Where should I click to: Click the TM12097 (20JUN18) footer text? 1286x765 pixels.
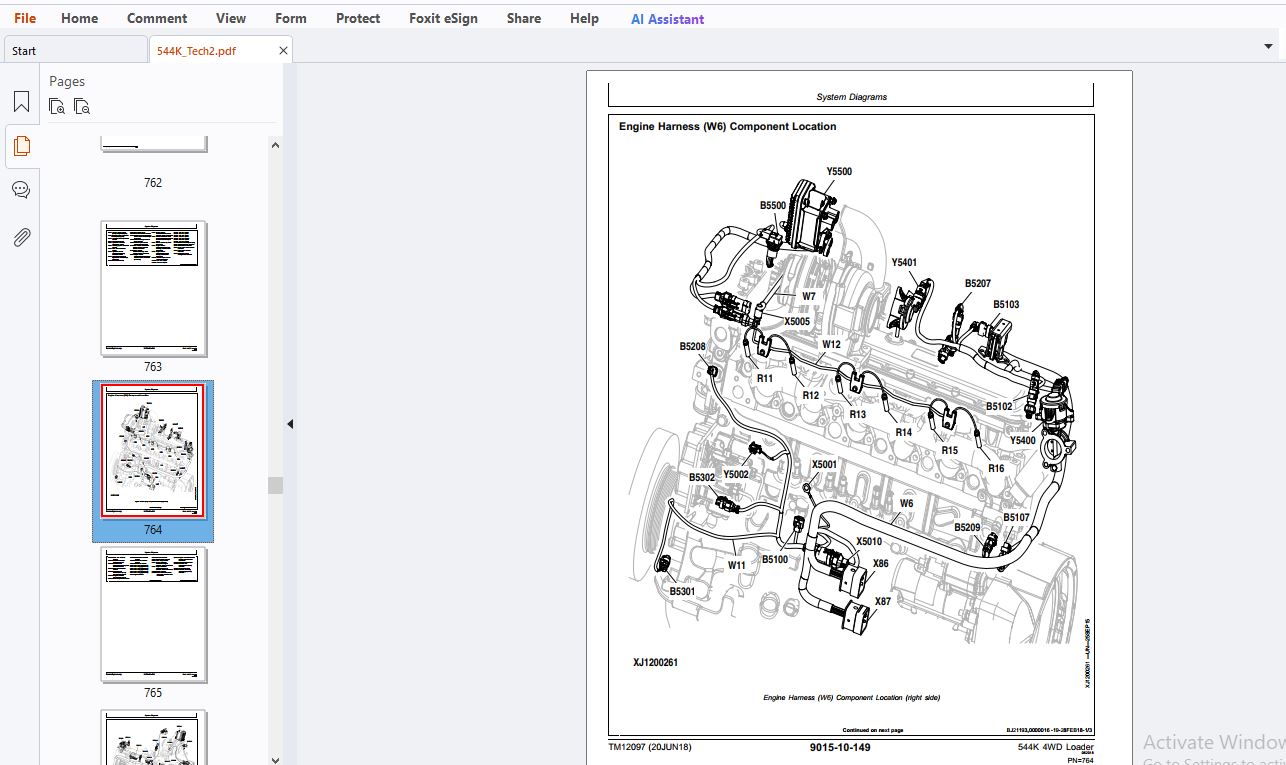tap(650, 747)
